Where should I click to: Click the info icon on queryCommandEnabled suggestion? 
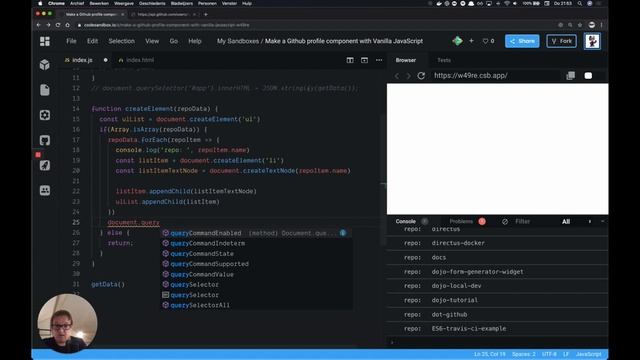pos(343,233)
